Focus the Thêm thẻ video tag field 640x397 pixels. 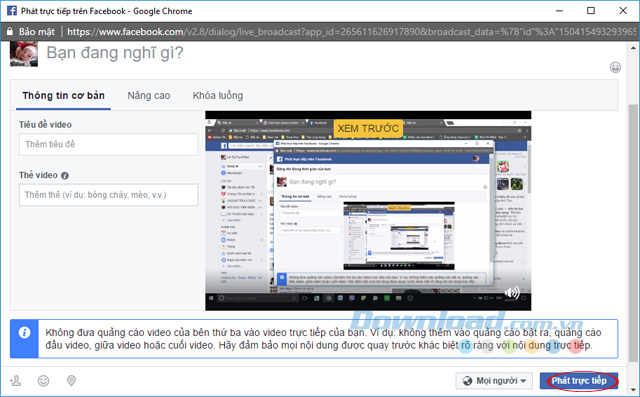(x=109, y=195)
